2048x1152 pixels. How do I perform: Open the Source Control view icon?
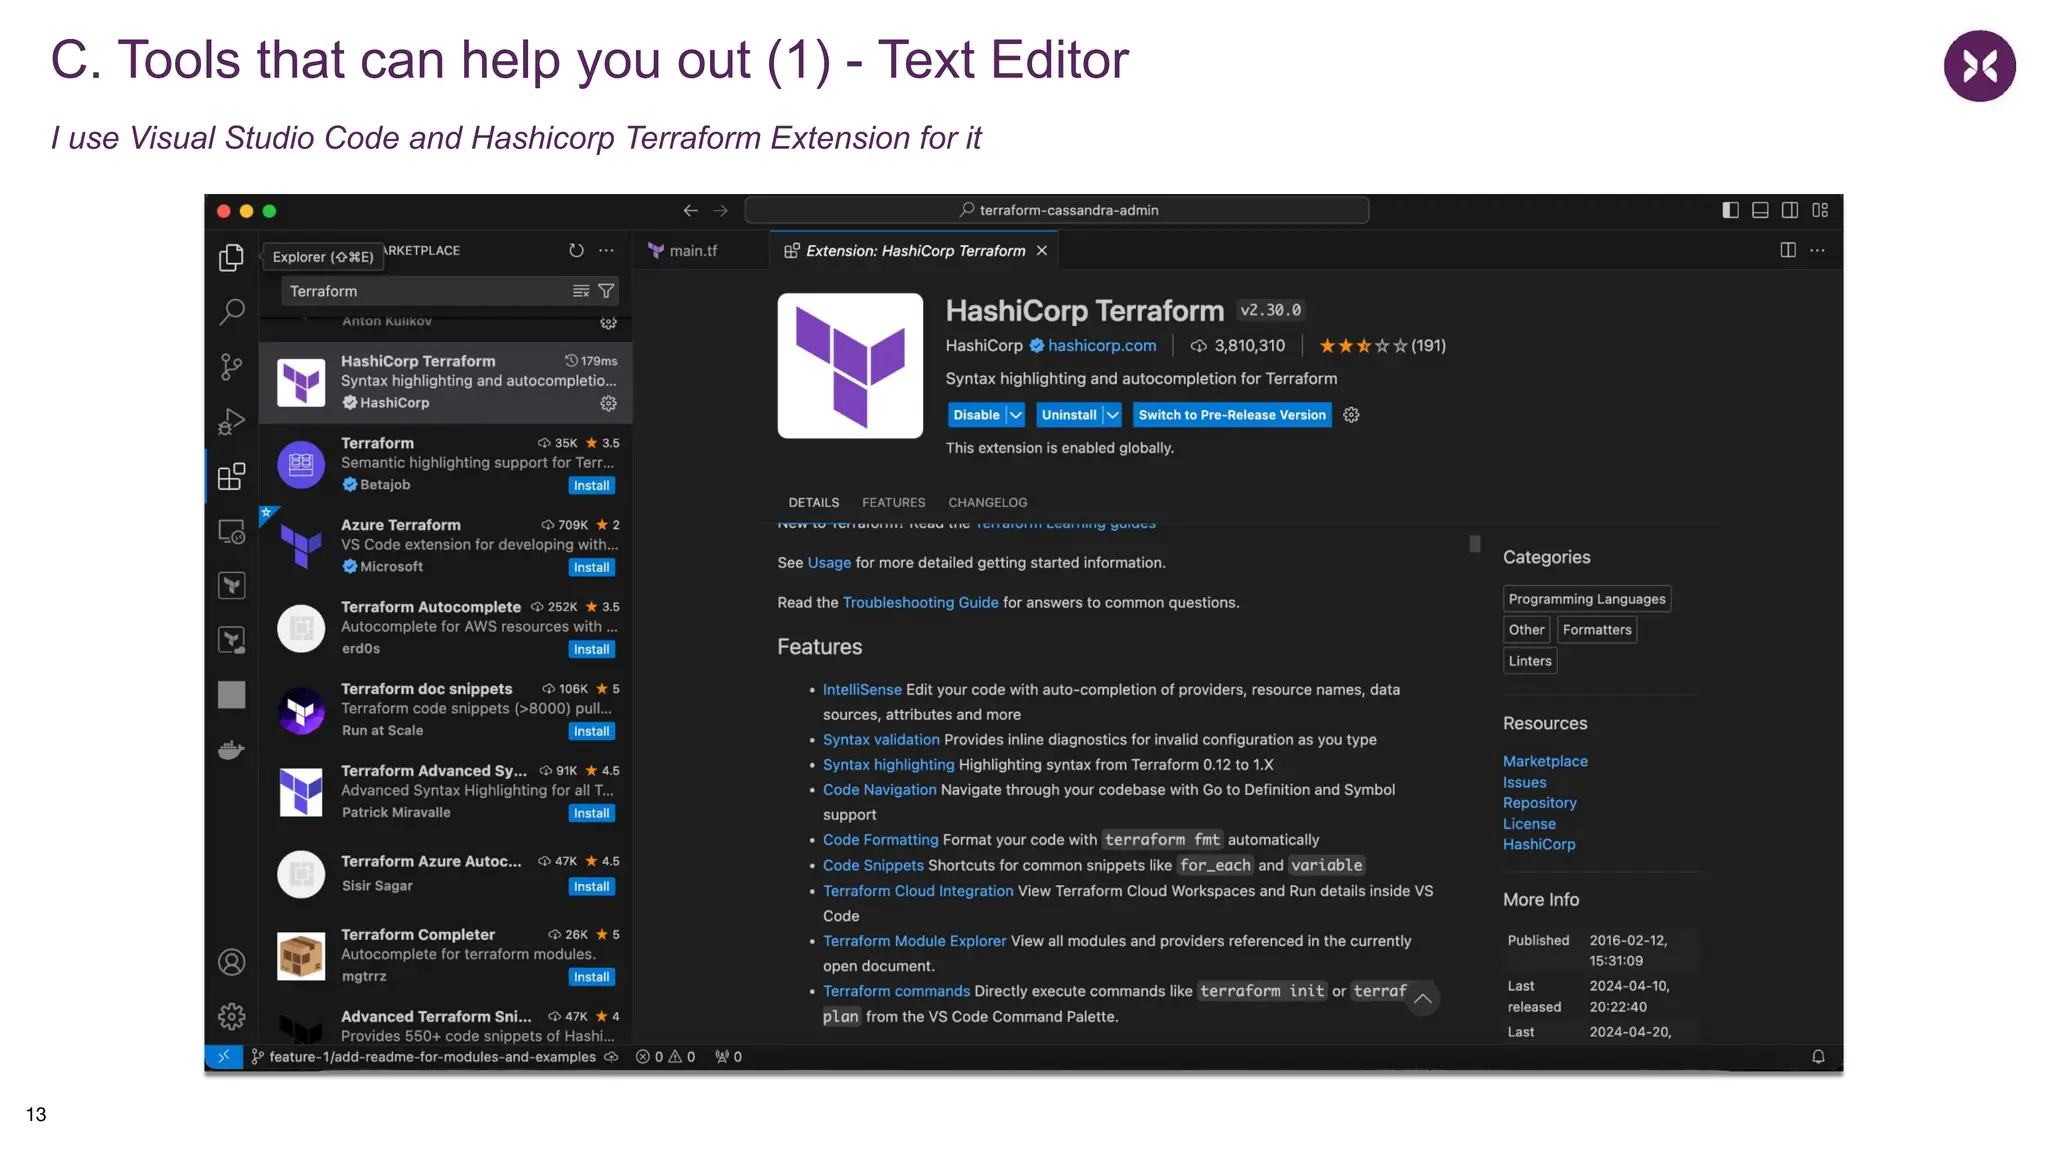click(x=231, y=367)
